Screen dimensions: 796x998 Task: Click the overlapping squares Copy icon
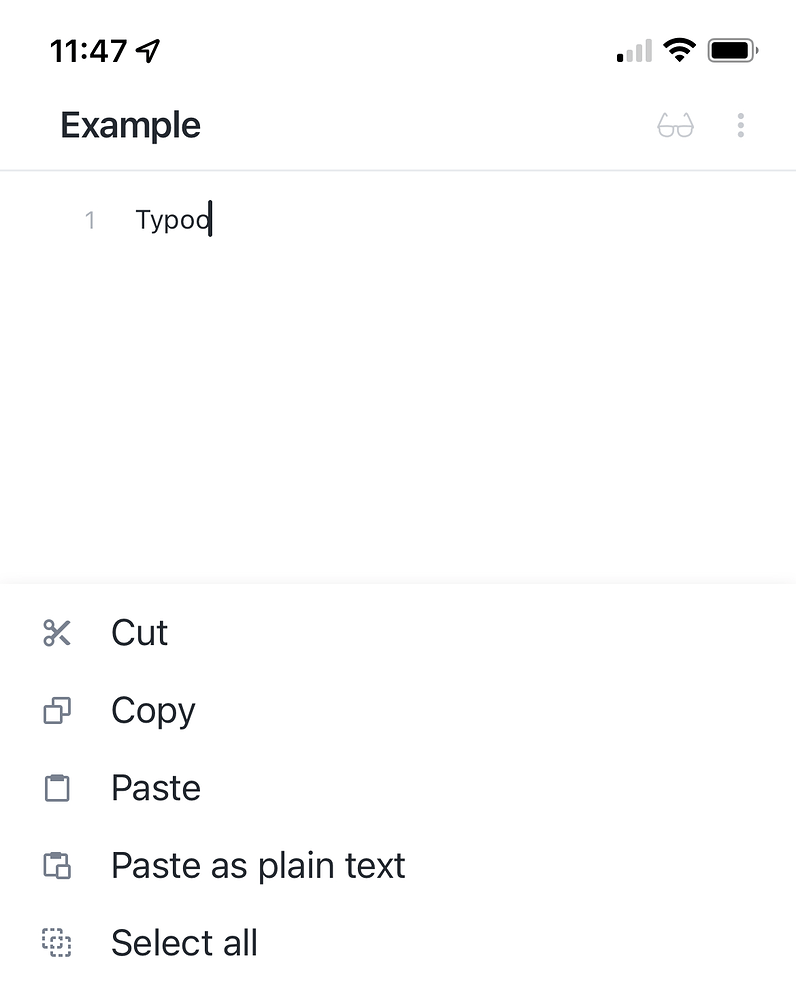tap(57, 710)
